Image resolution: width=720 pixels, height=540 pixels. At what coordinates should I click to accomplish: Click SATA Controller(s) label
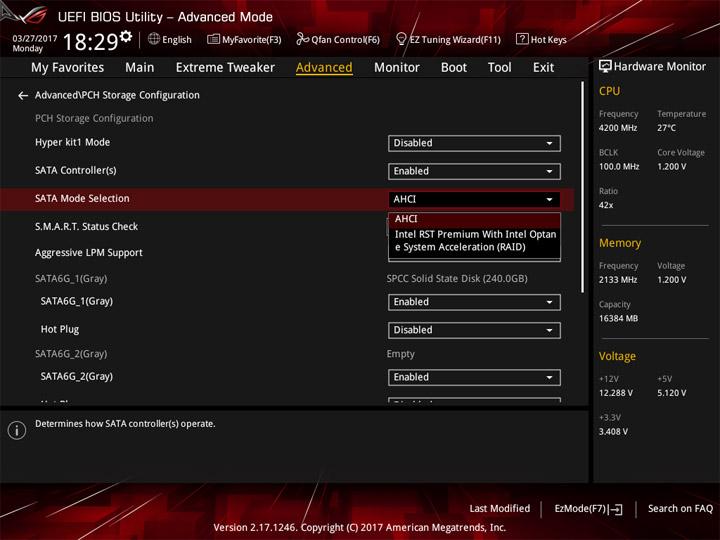pos(76,170)
